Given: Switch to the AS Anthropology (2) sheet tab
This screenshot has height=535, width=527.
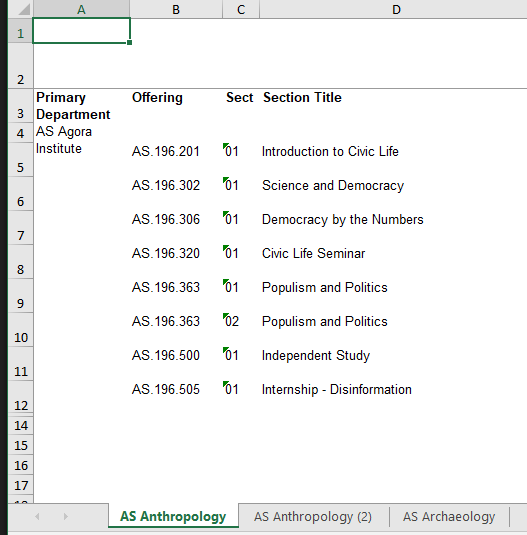Looking at the screenshot, I should (313, 517).
